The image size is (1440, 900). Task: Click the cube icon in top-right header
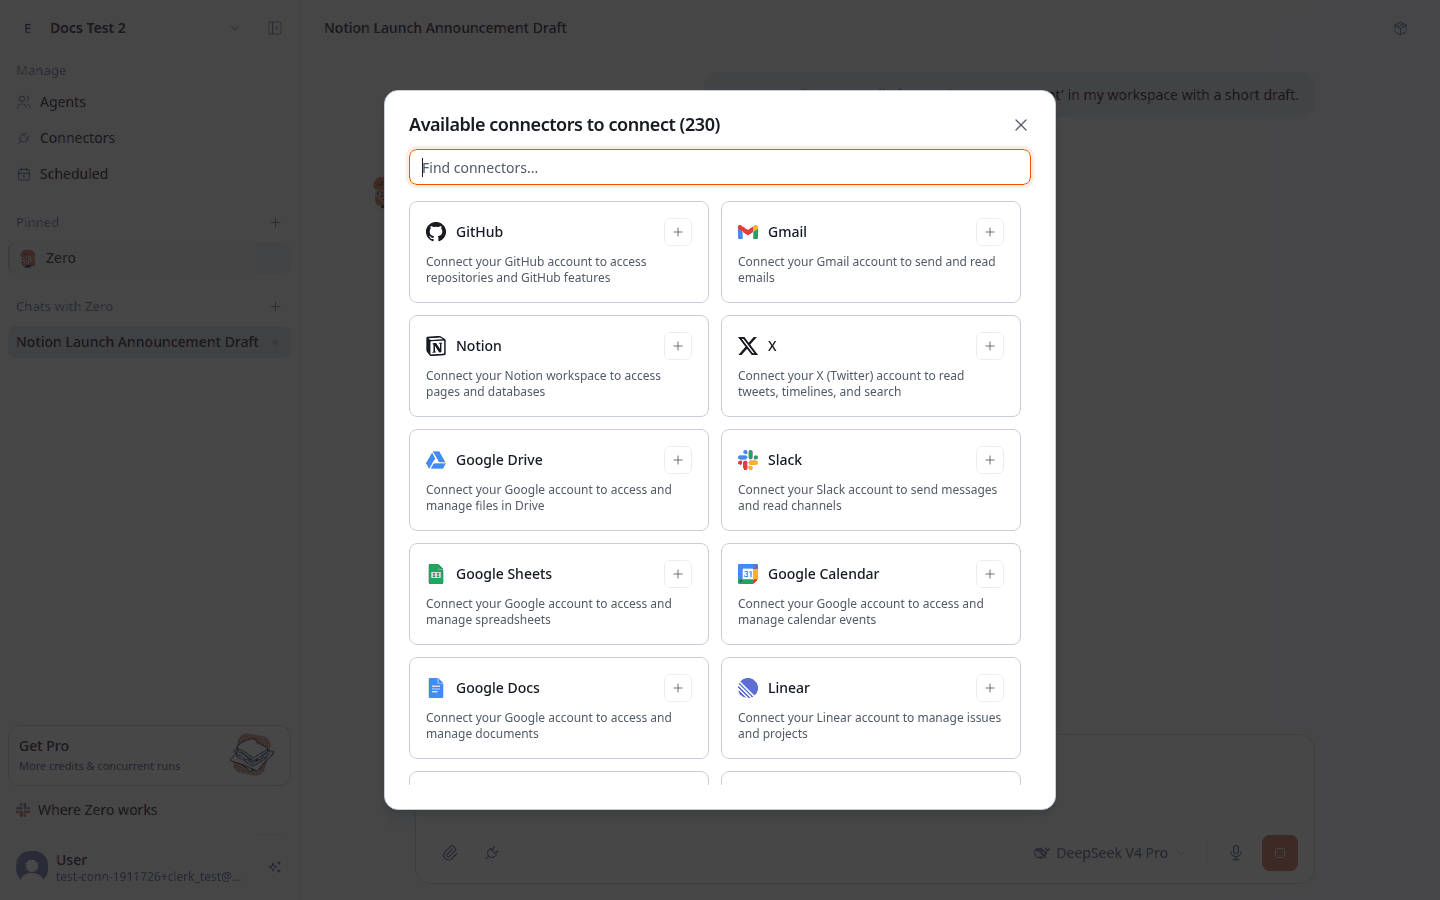tap(1400, 28)
